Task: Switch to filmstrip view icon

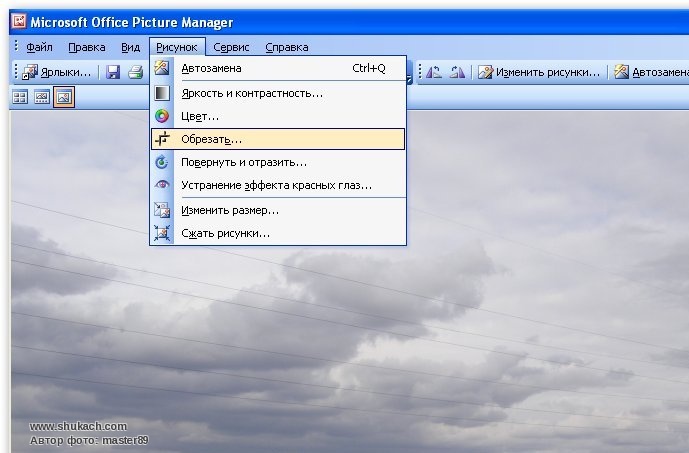Action: [x=42, y=97]
